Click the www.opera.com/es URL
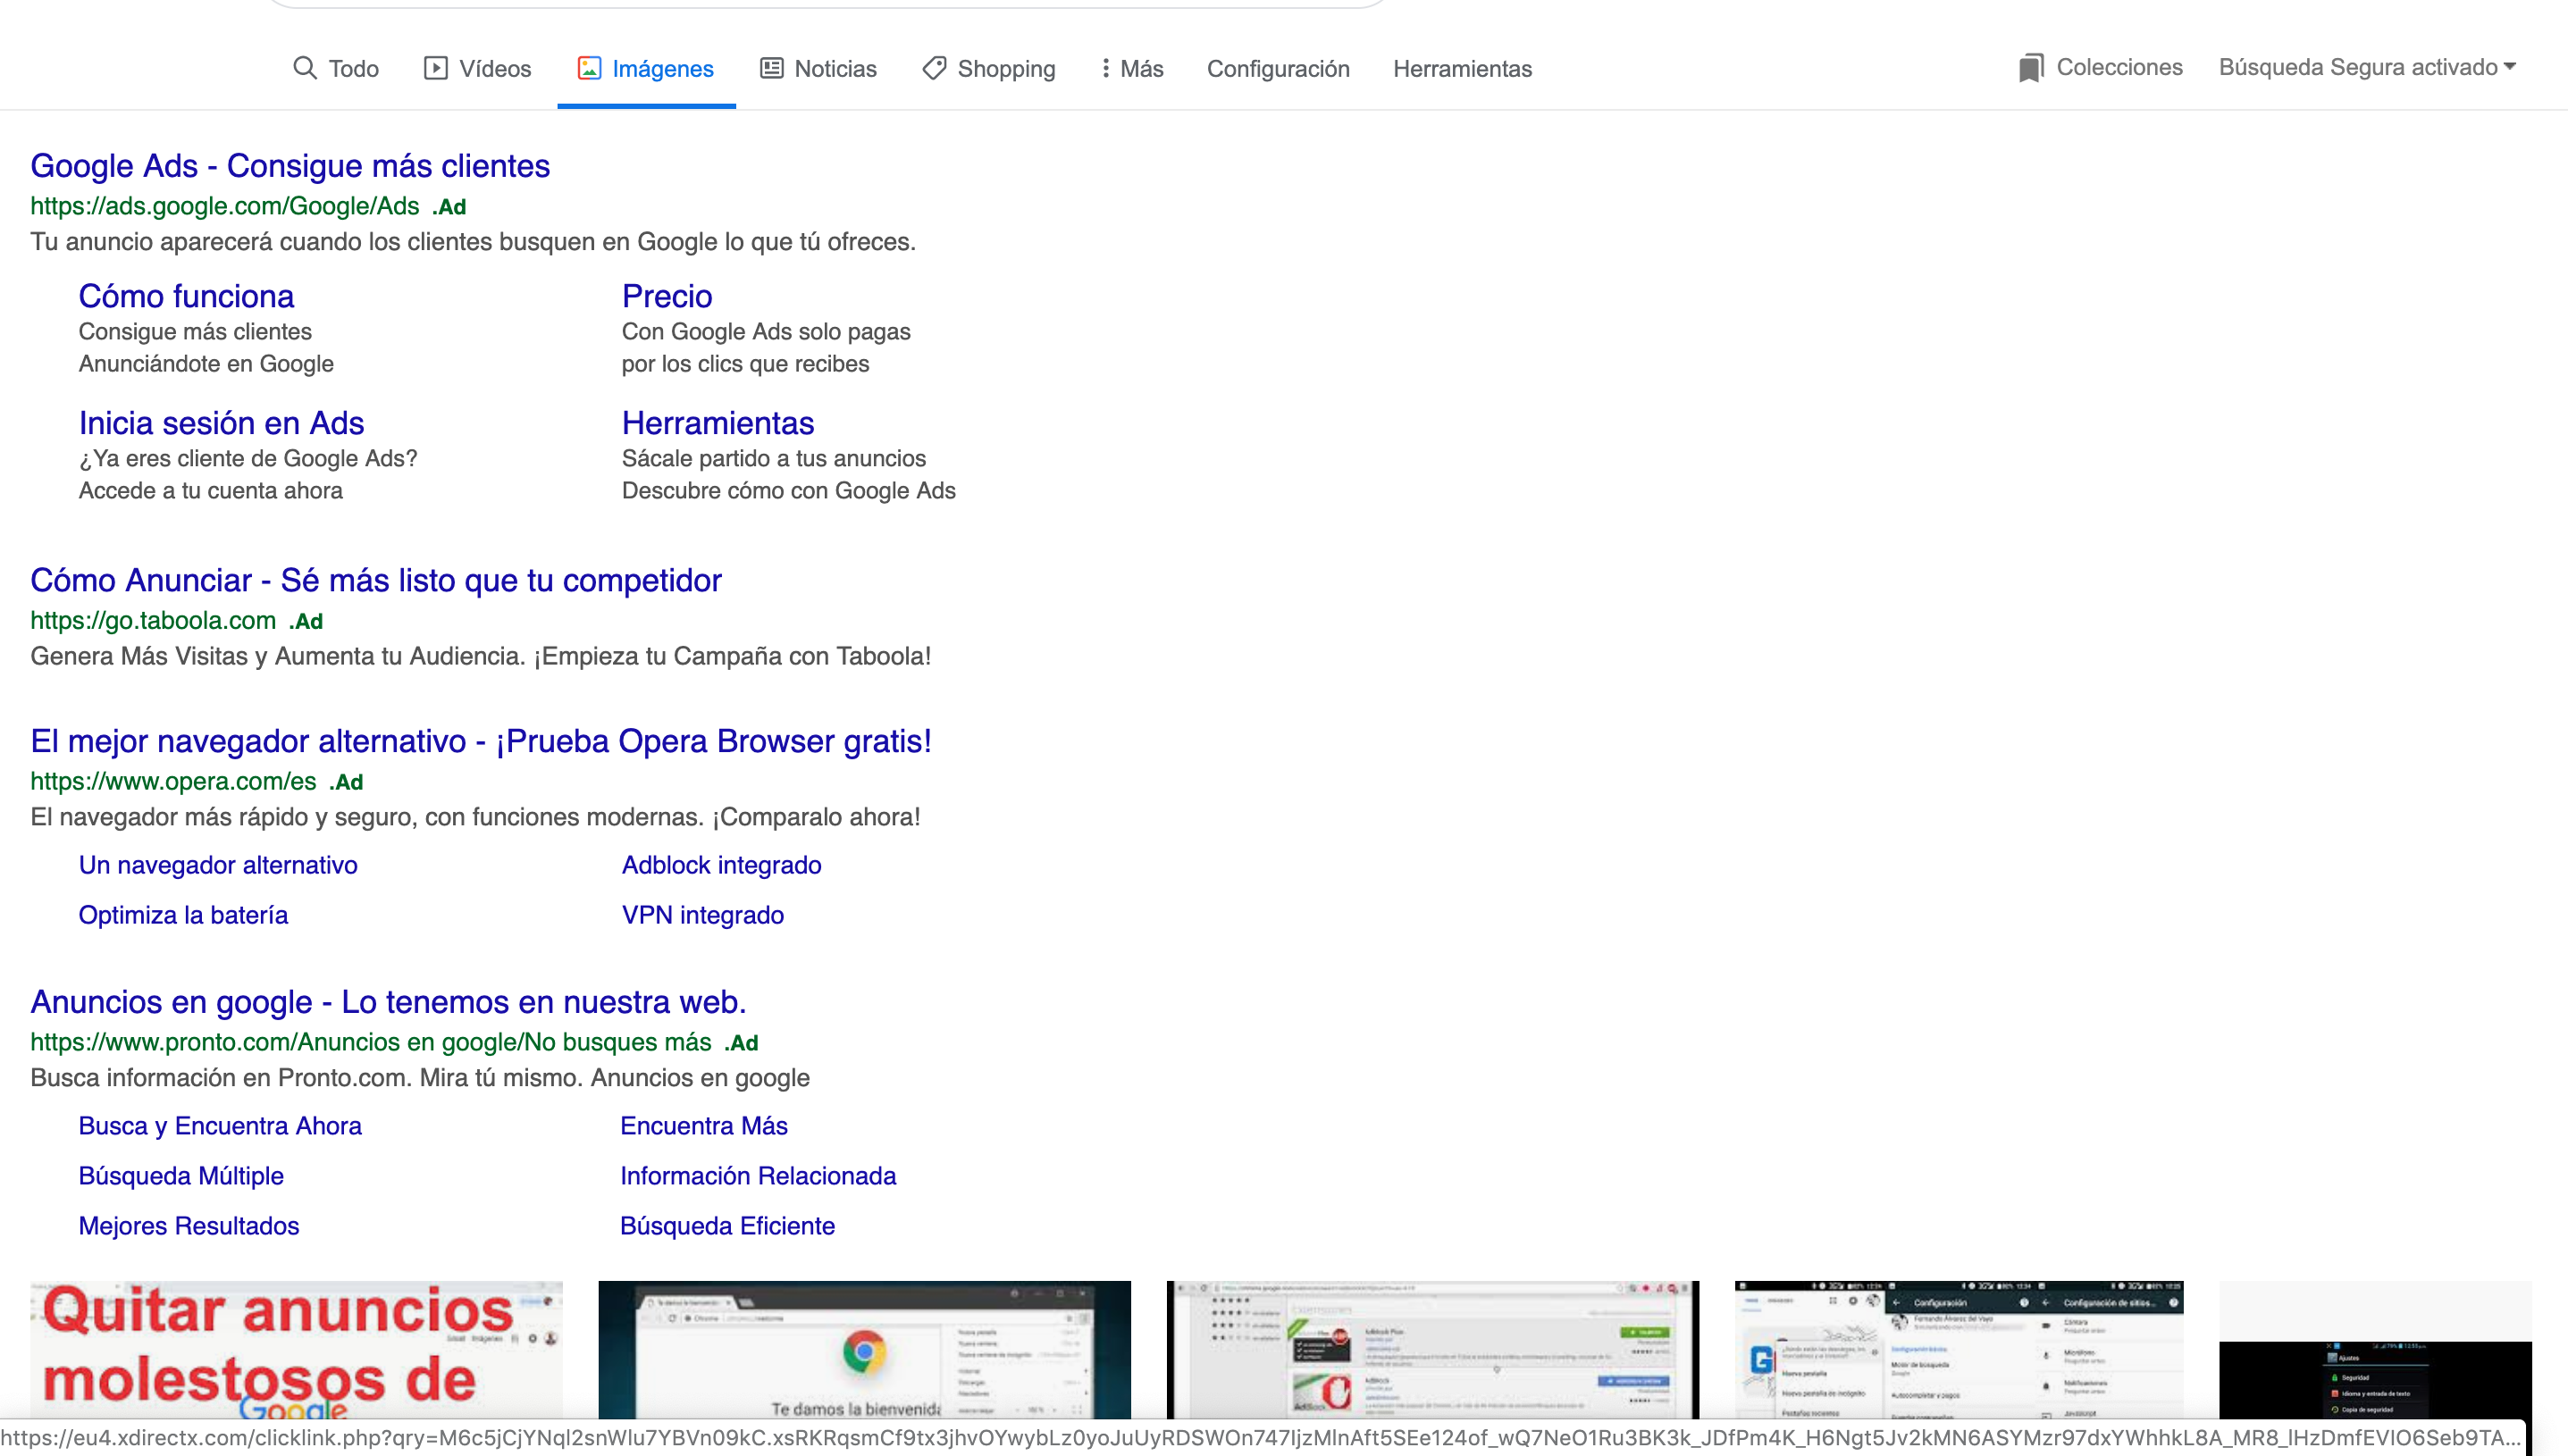This screenshot has height=1456, width=2568. [x=173, y=781]
